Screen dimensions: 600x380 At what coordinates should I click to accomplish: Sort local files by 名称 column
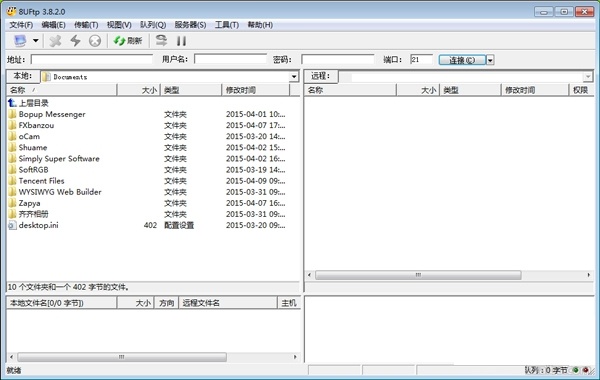(x=62, y=90)
